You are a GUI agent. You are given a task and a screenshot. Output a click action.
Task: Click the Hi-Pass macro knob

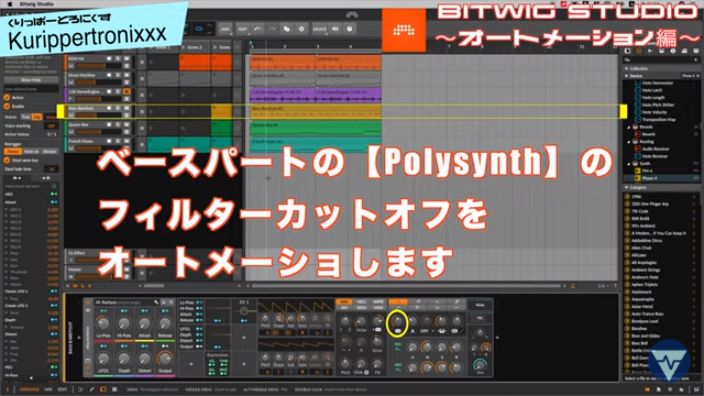tap(124, 323)
